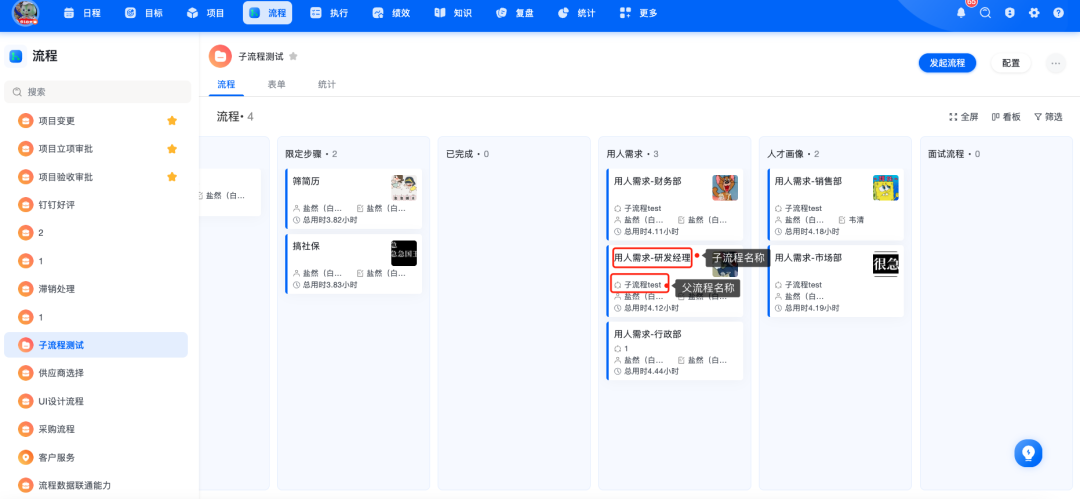
Task: Open the 绩效 nav tab
Action: (x=391, y=13)
